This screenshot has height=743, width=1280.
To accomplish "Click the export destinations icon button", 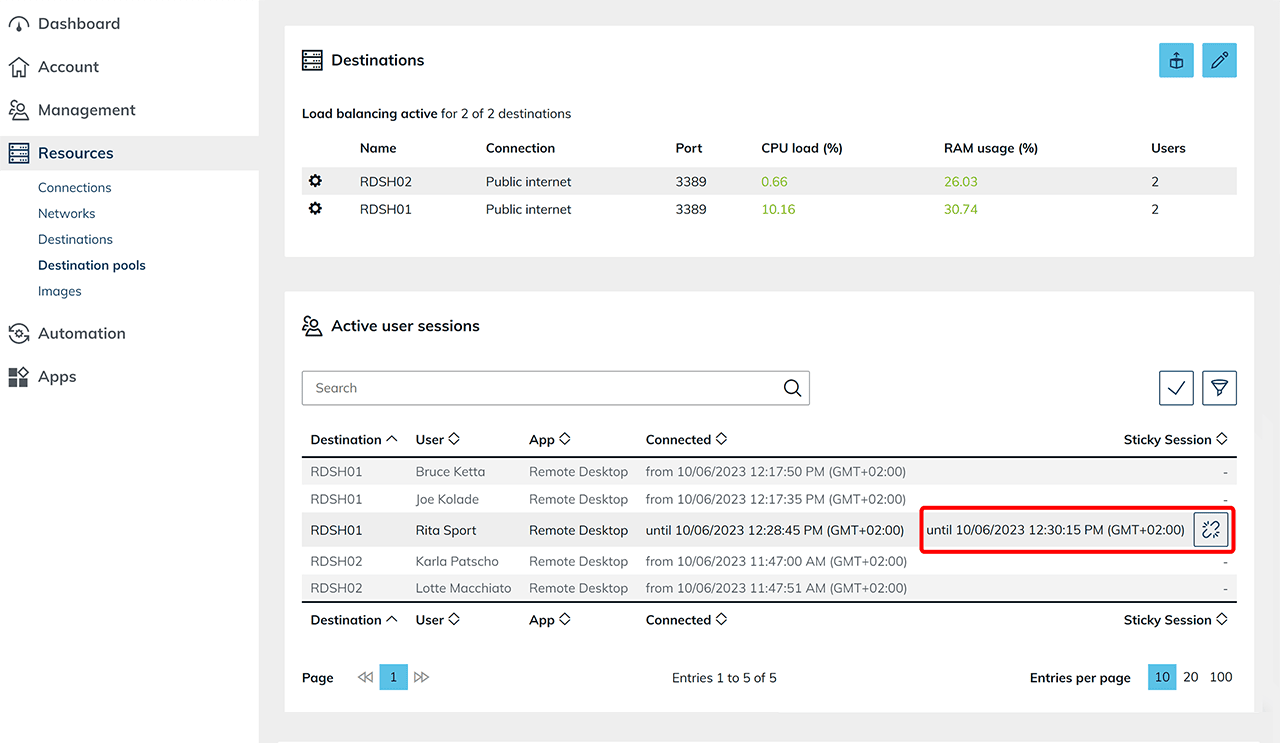I will click(x=1176, y=60).
